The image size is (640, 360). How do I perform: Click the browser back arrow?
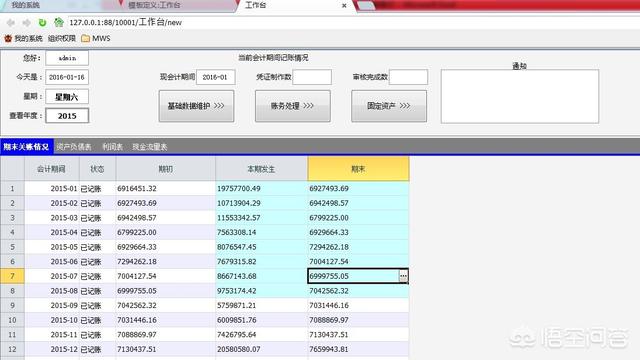11,23
